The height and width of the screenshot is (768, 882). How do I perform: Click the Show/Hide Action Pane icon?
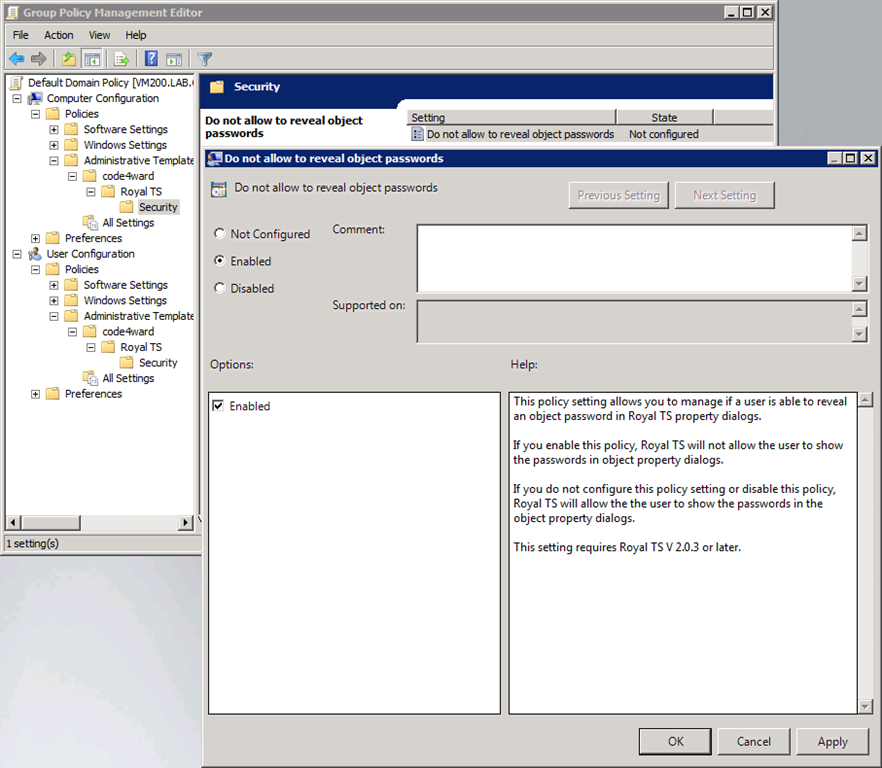(174, 59)
